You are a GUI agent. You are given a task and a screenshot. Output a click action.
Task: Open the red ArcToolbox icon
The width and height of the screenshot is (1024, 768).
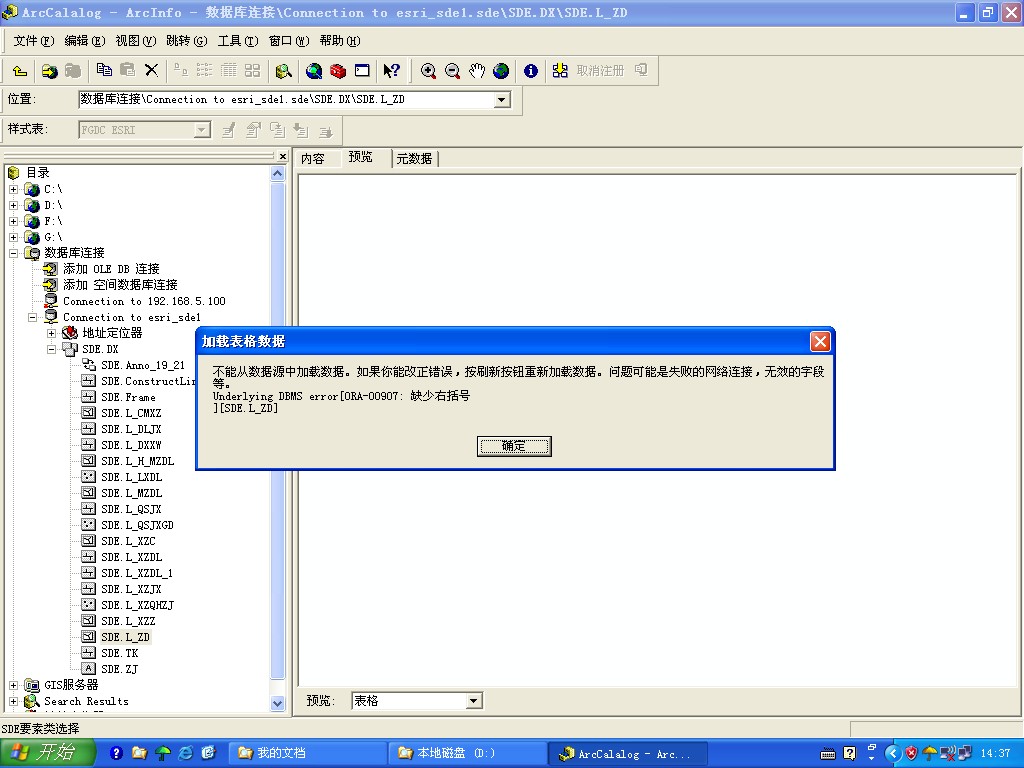(338, 71)
